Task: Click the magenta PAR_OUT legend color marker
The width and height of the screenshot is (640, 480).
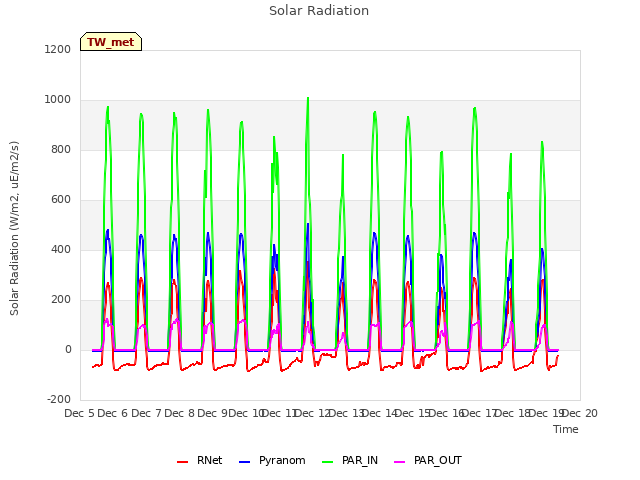Action: point(400,462)
